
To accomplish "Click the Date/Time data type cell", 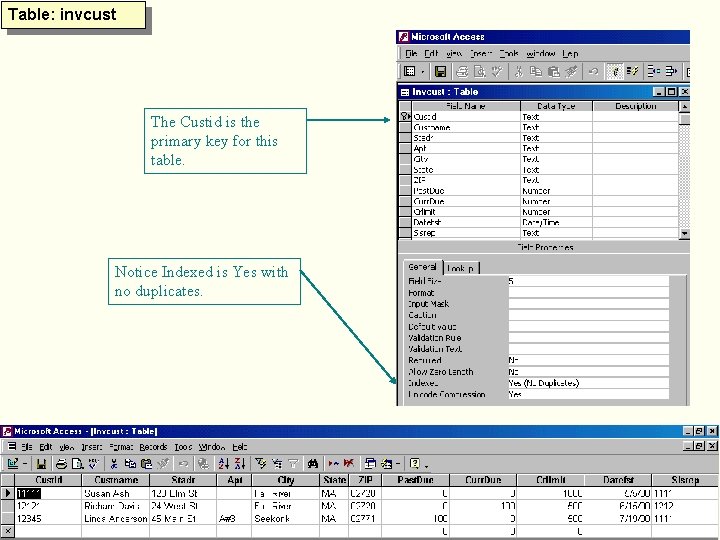I will coord(556,222).
